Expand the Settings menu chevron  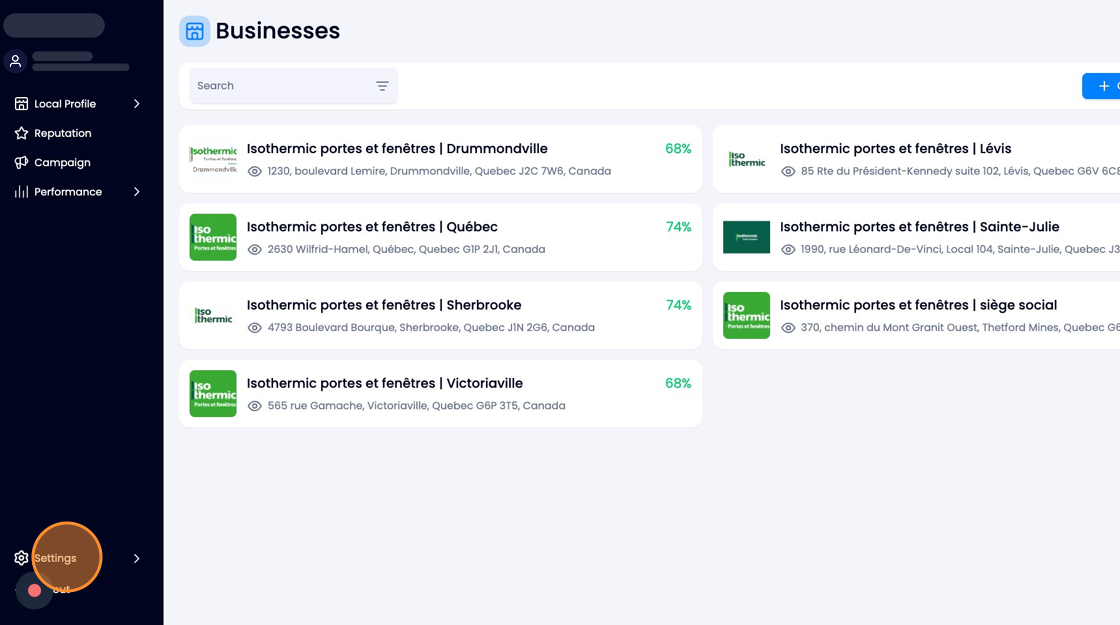(x=136, y=558)
